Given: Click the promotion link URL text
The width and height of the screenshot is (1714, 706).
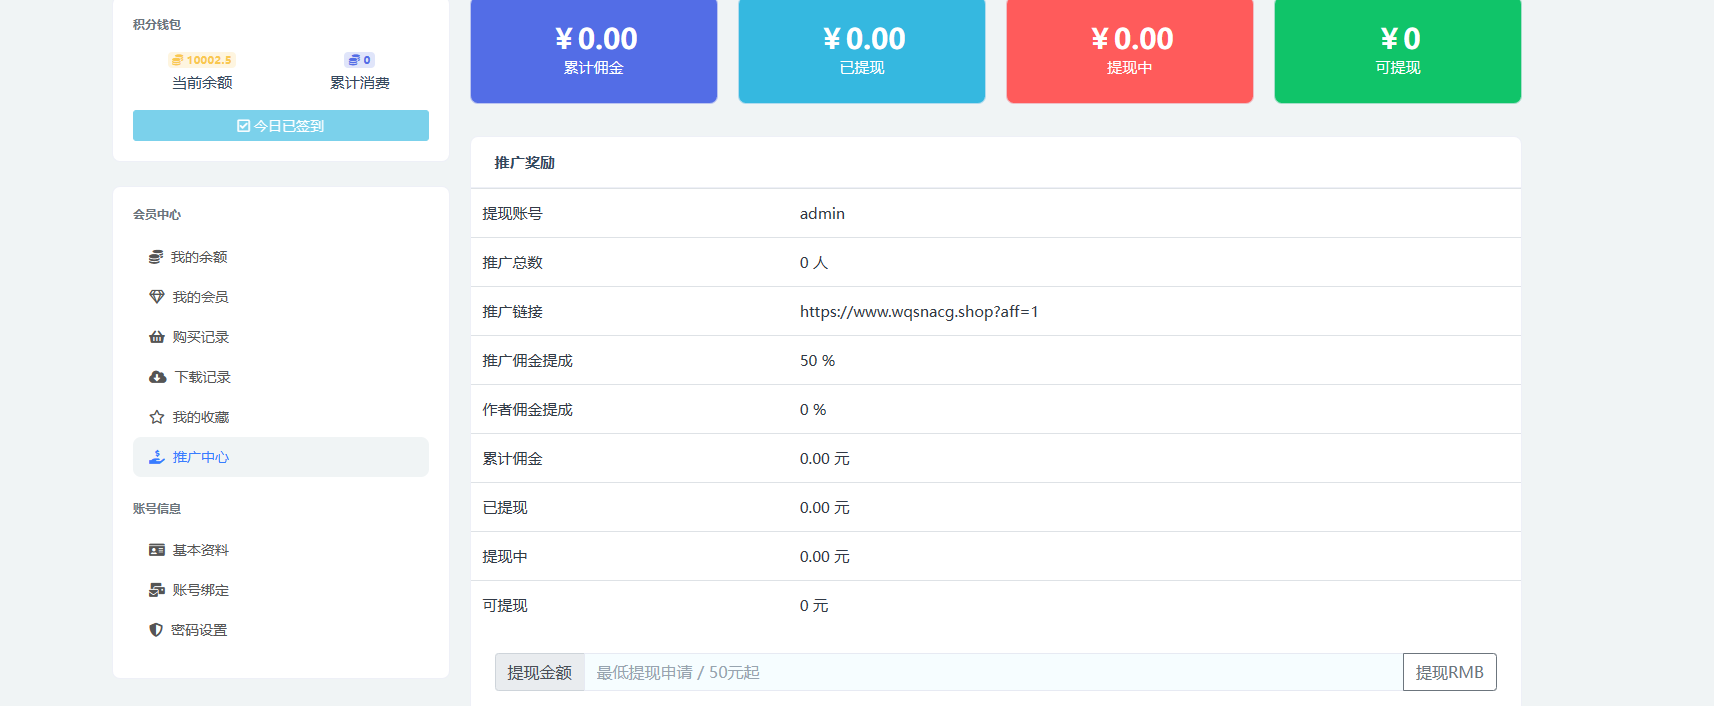Looking at the screenshot, I should coord(918,312).
